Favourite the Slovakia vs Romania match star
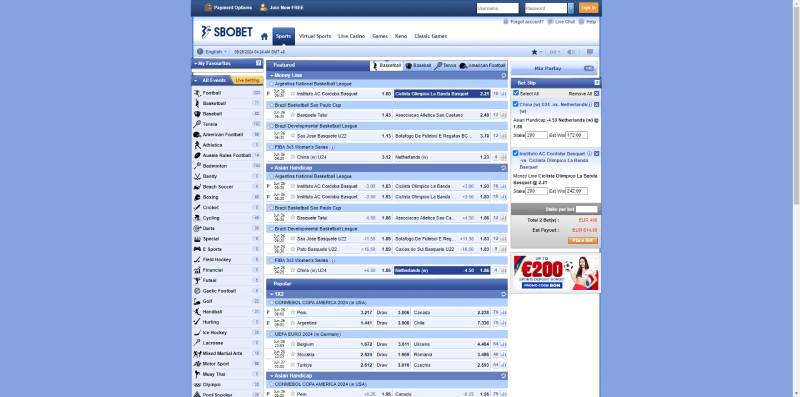 [293, 355]
